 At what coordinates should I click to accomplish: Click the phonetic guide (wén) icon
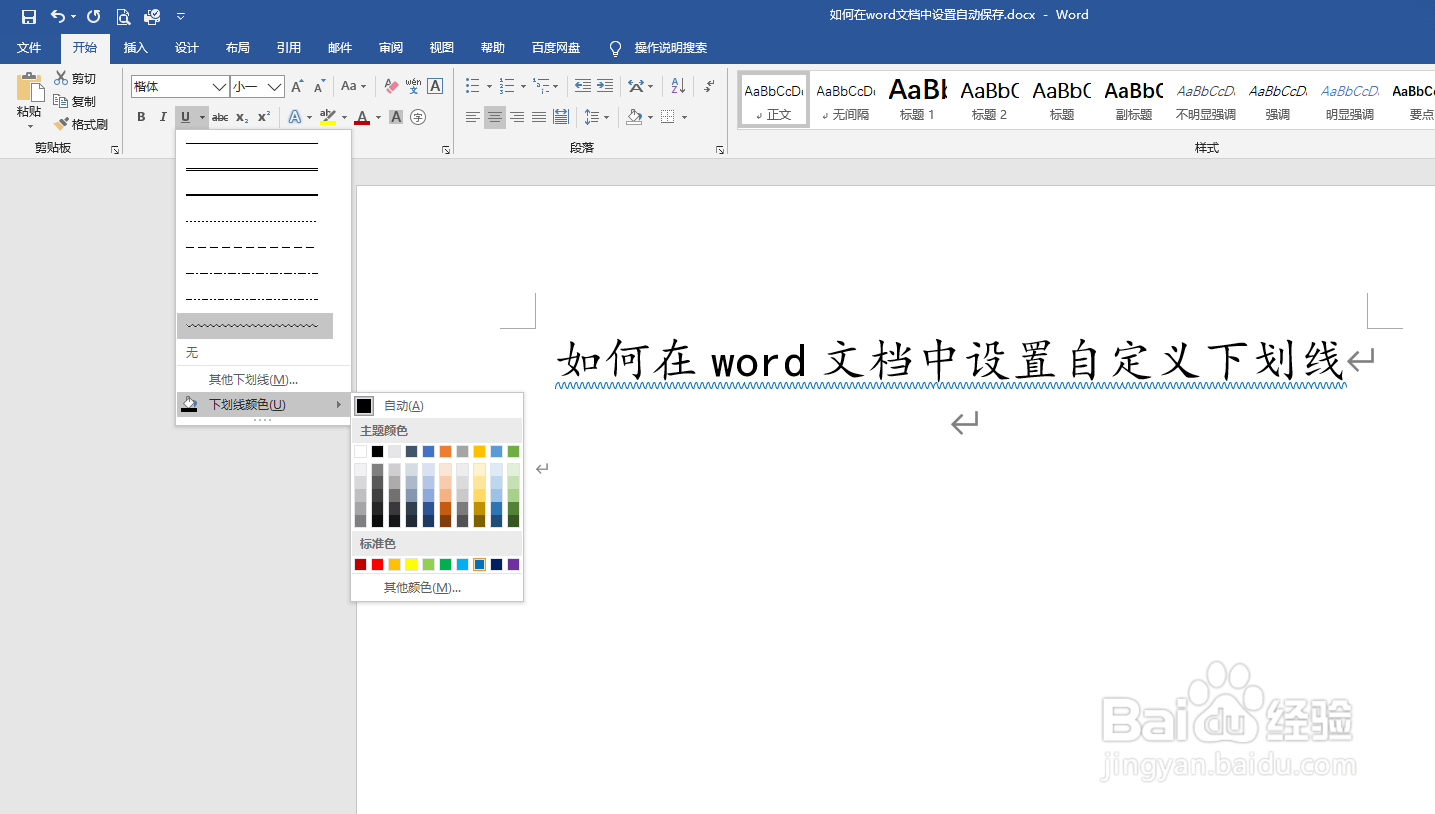click(413, 87)
